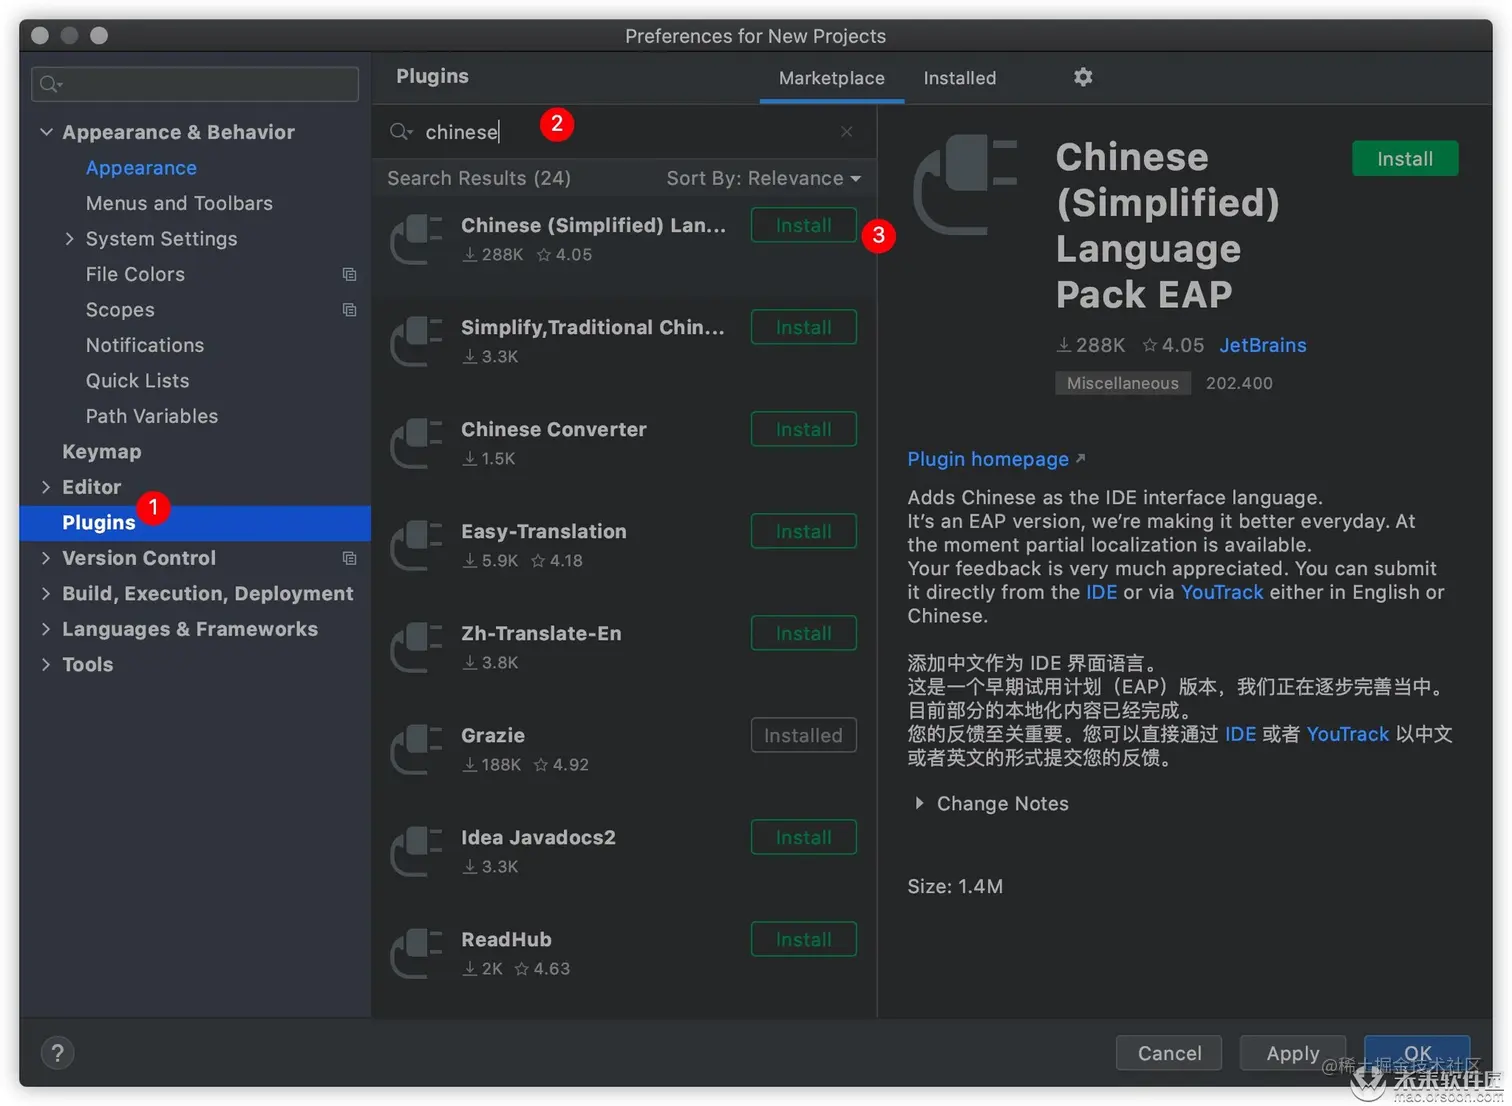
Task: Open the Plugin homepage link
Action: coord(996,459)
